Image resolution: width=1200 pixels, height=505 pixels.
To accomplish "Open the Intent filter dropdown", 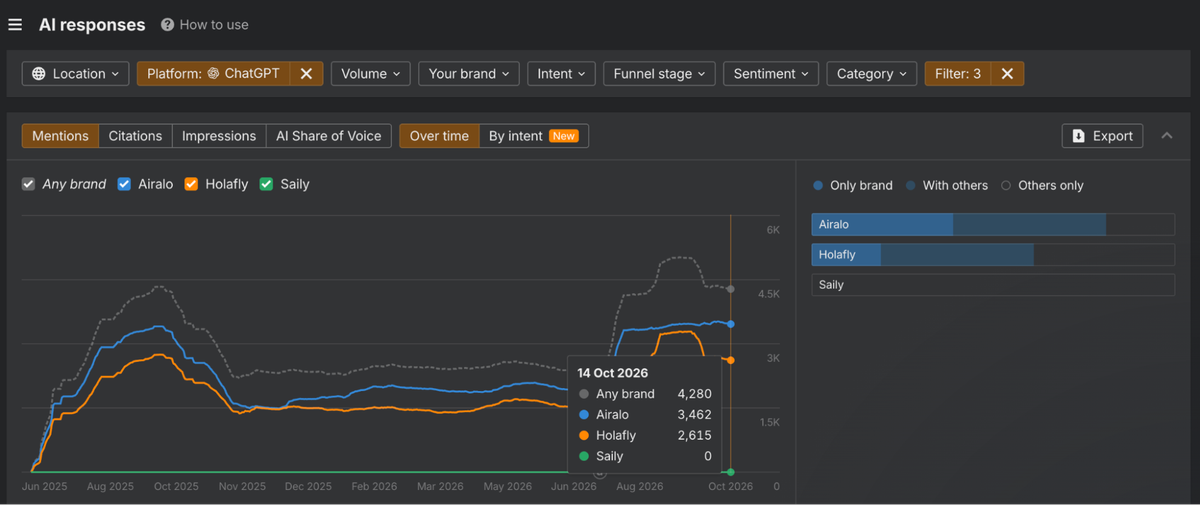I will (561, 74).
